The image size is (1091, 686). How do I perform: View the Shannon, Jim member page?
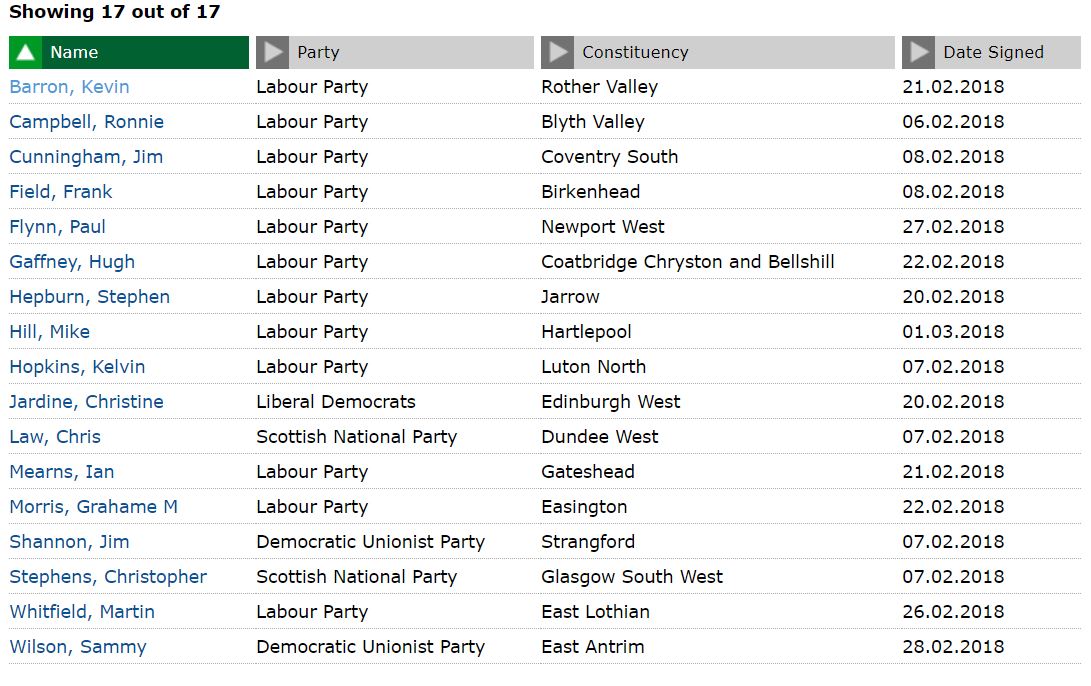pos(70,541)
